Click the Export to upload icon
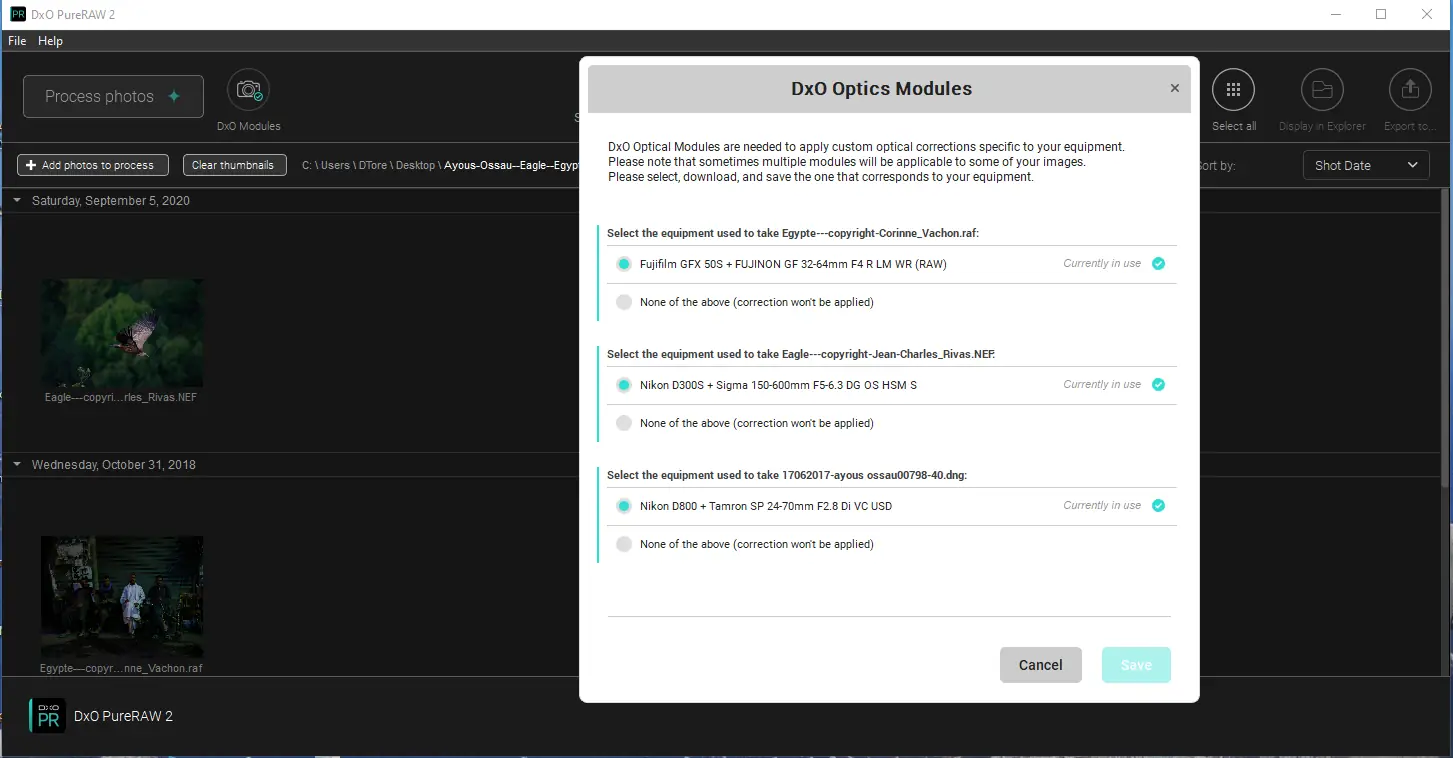1453x758 pixels. pyautogui.click(x=1410, y=91)
